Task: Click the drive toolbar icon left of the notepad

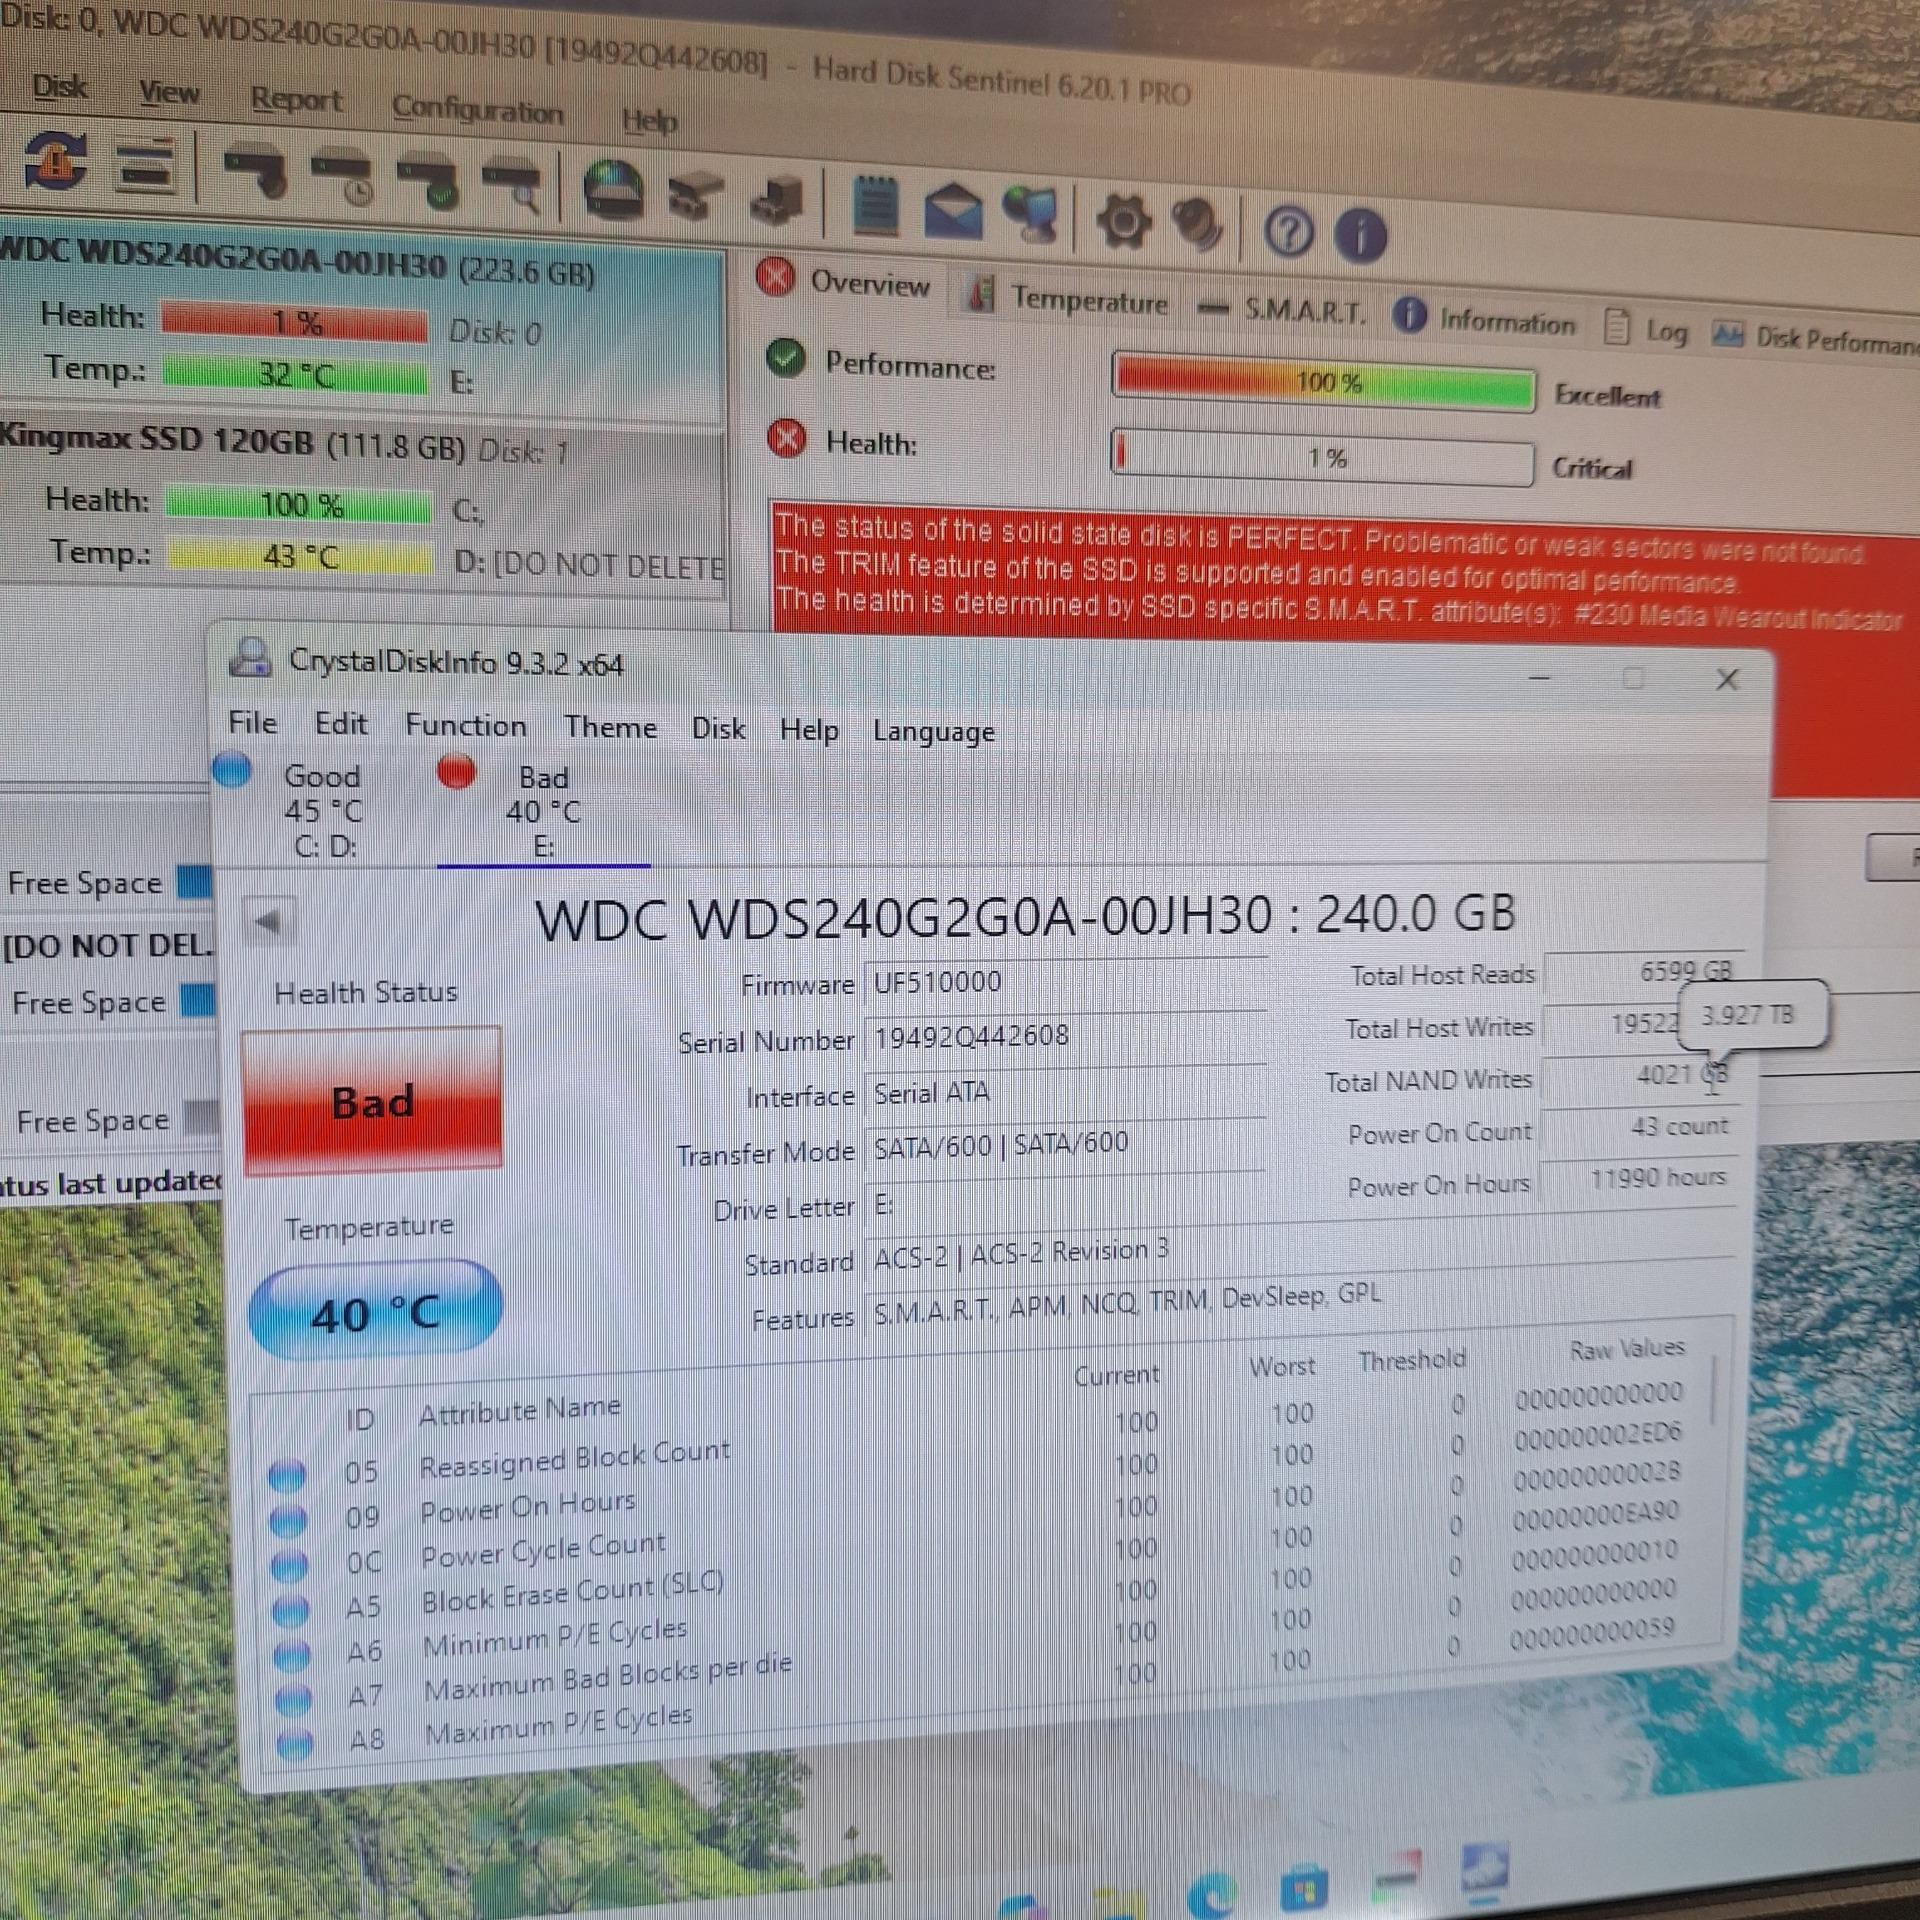Action: pos(777,200)
